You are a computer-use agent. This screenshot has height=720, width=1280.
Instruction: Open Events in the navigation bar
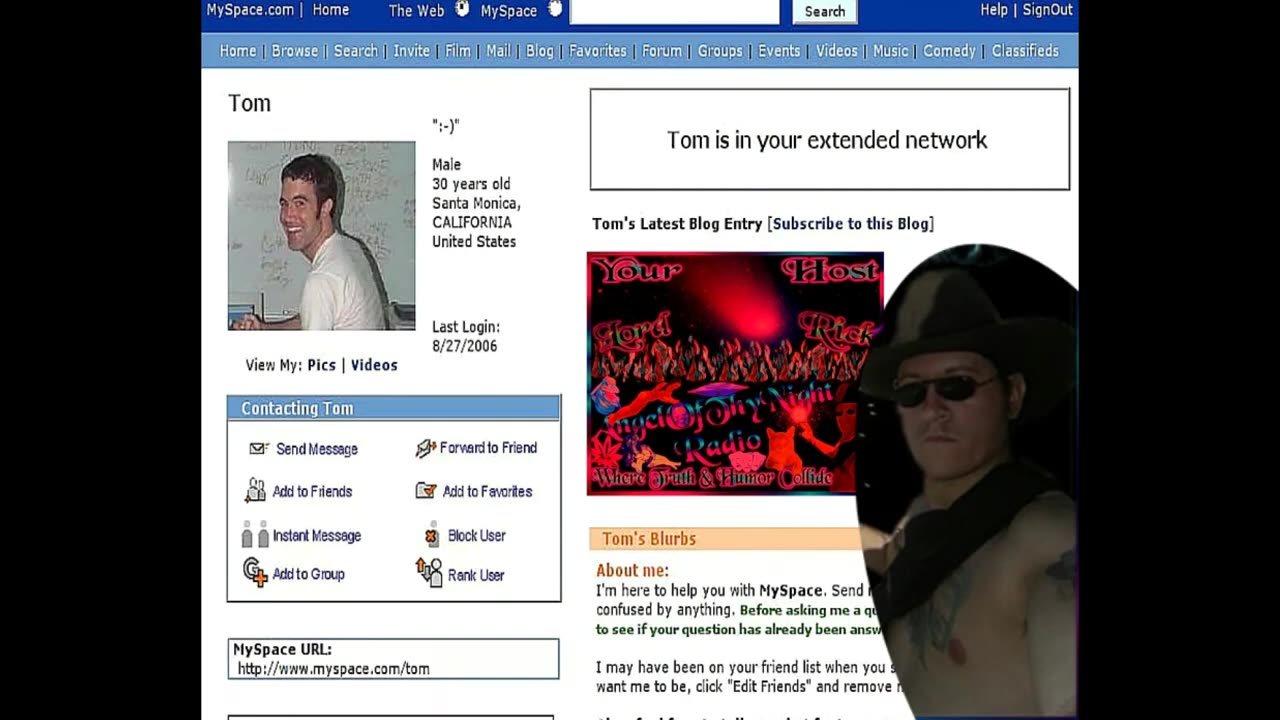tap(779, 51)
